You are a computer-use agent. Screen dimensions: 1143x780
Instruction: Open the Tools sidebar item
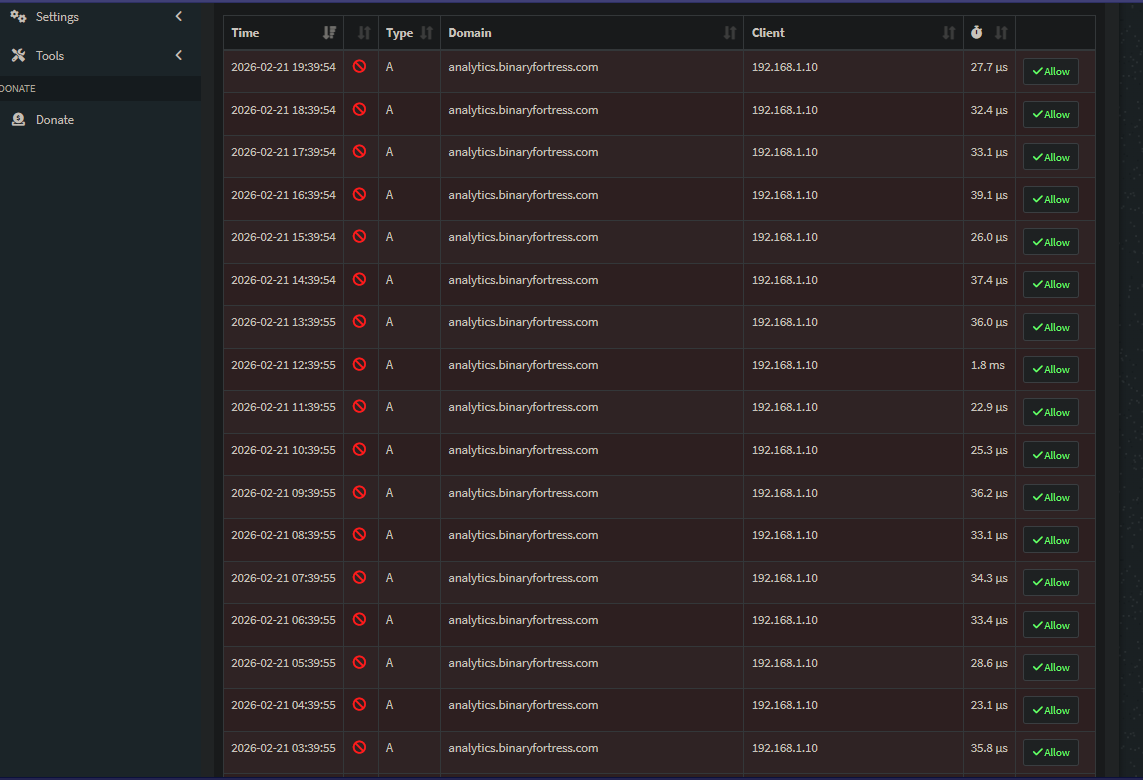(100, 55)
